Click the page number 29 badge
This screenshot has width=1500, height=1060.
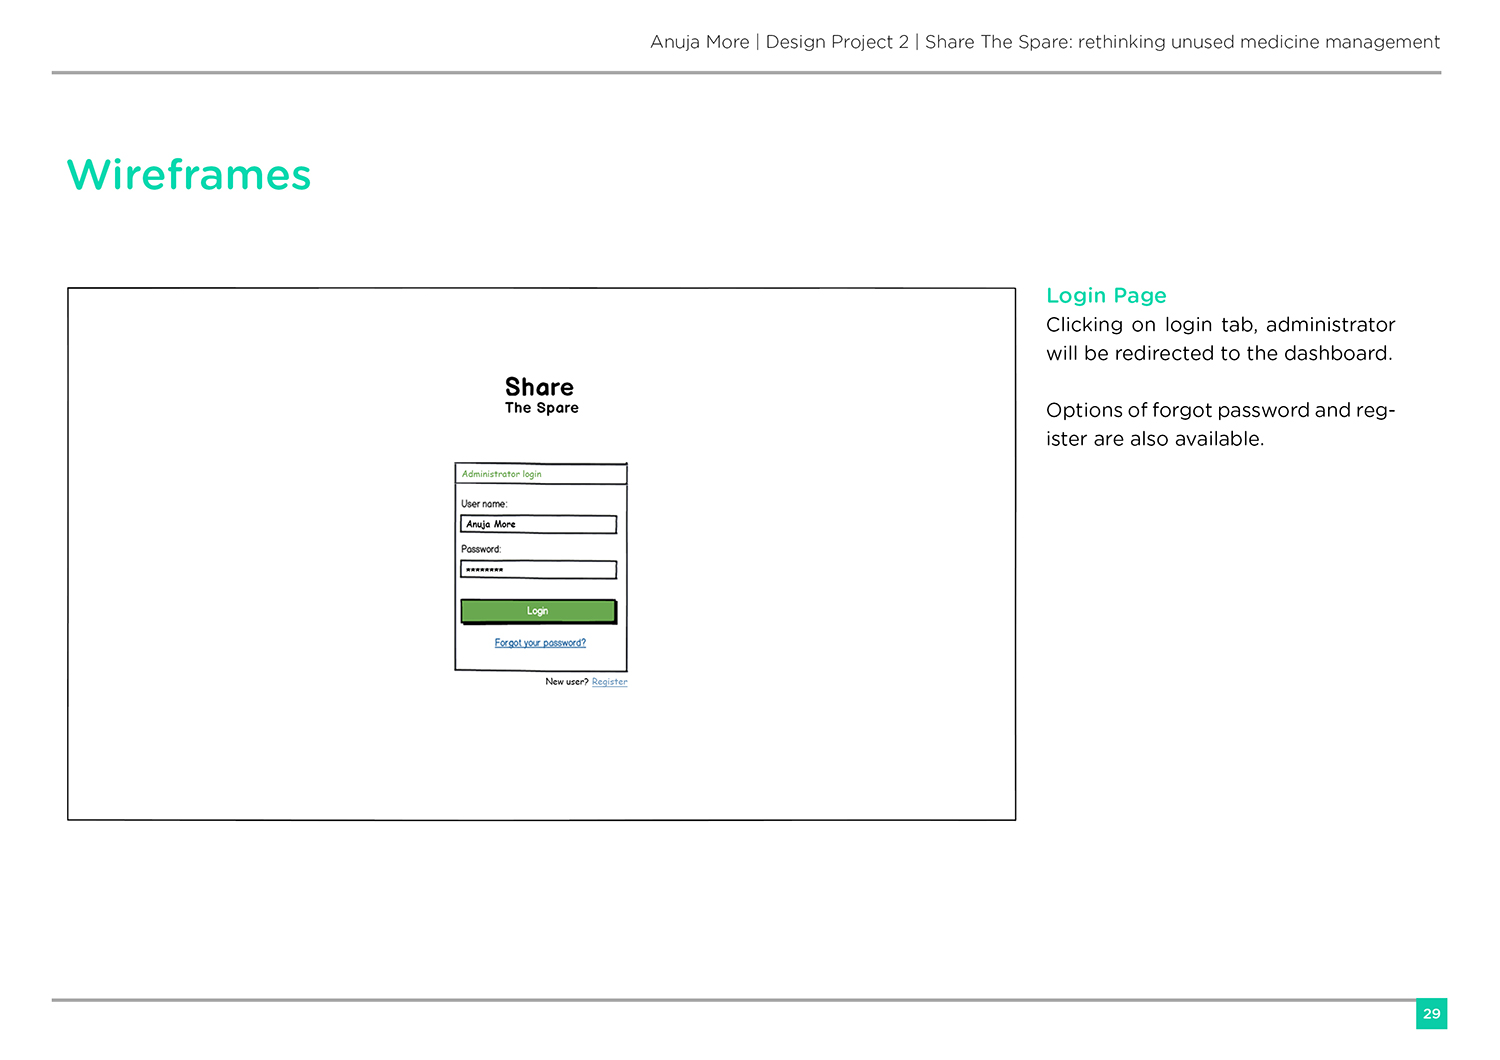[1431, 1014]
